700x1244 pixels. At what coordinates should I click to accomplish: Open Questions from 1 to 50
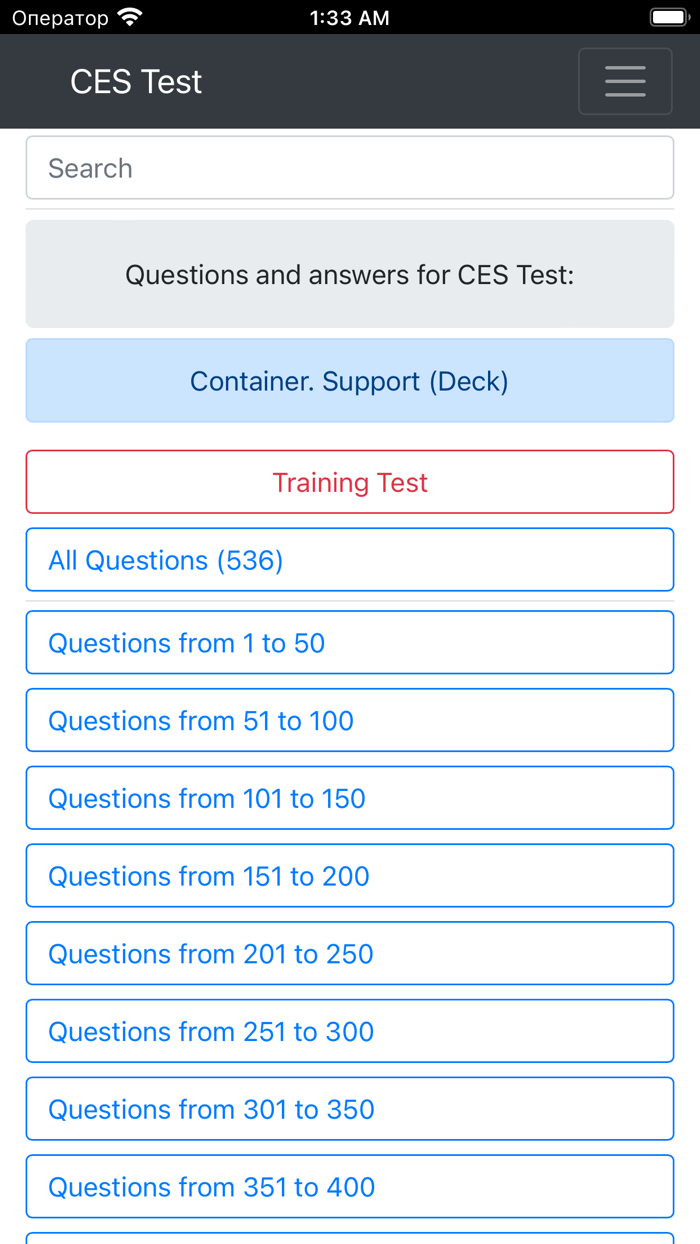[x=349, y=642]
